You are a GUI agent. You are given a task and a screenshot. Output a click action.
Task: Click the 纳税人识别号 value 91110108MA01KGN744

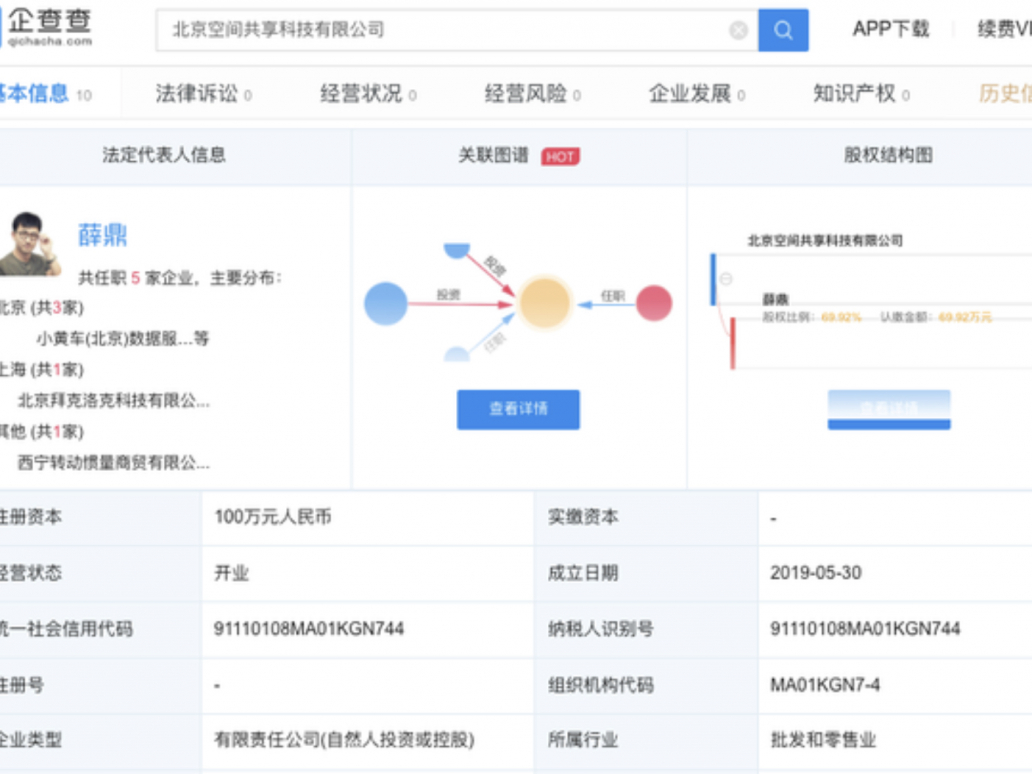865,629
